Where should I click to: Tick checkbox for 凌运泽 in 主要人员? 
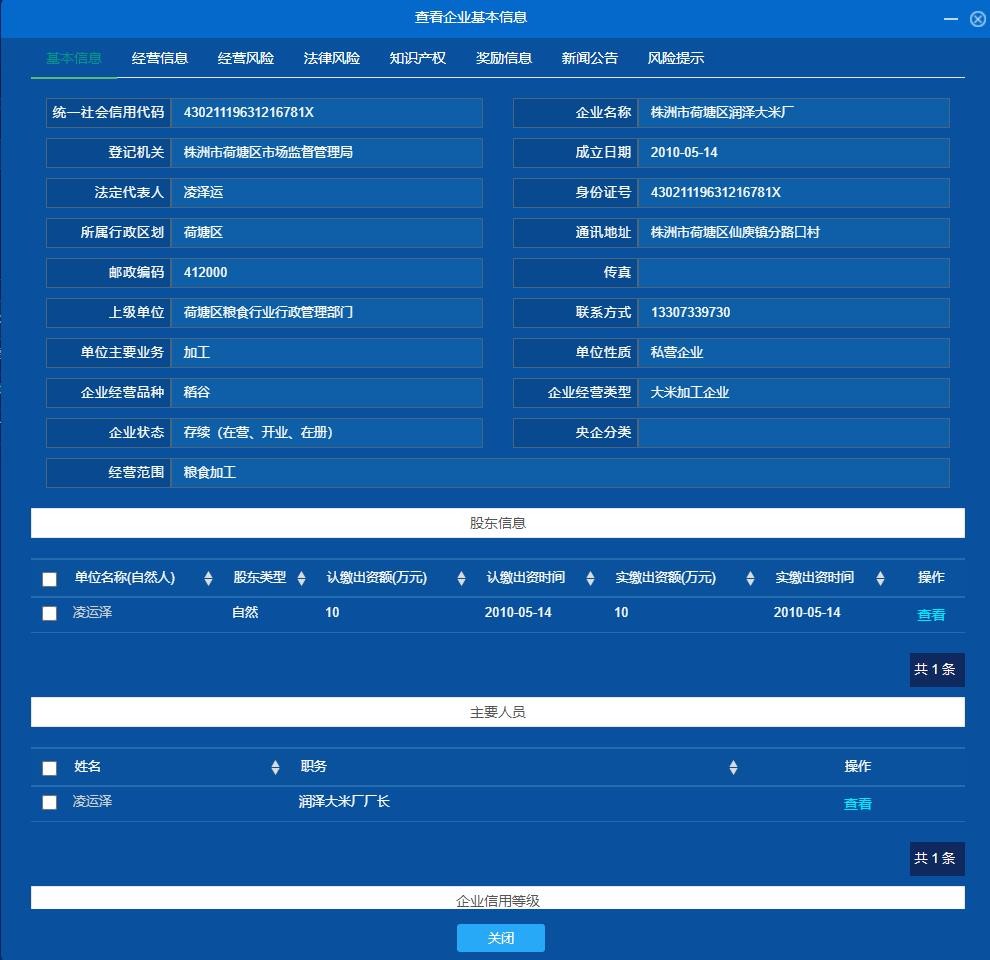[x=49, y=802]
